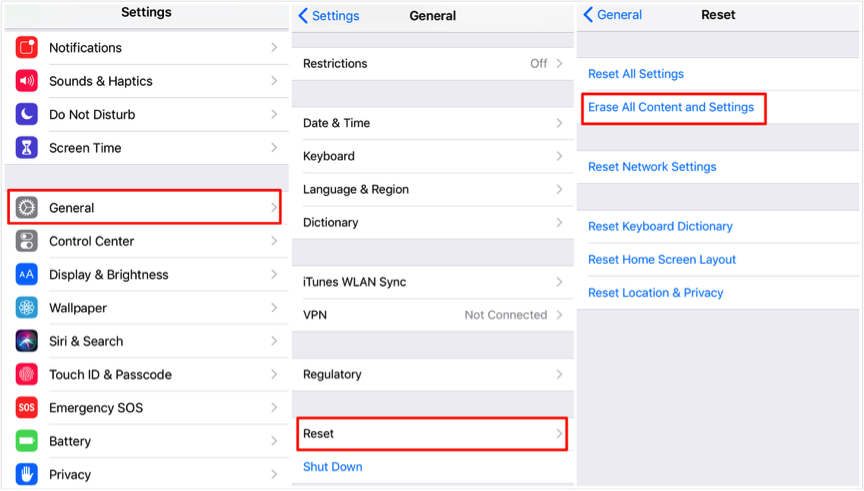Open the Notifications icon in Settings
The height and width of the screenshot is (491, 864).
coord(26,48)
